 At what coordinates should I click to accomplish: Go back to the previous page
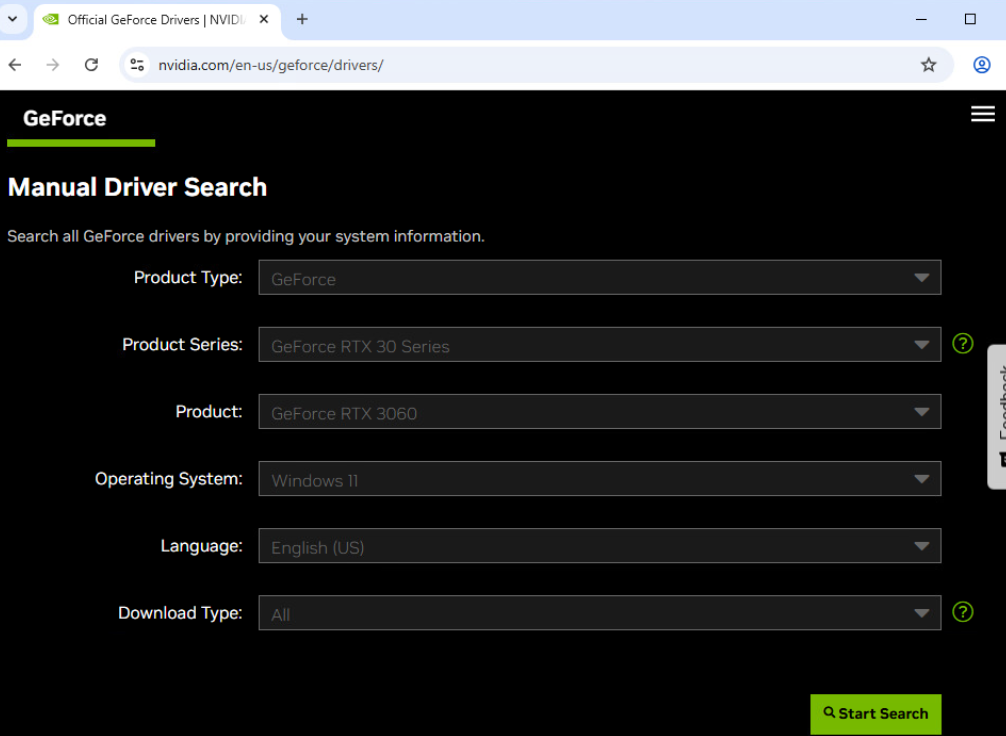tap(15, 65)
